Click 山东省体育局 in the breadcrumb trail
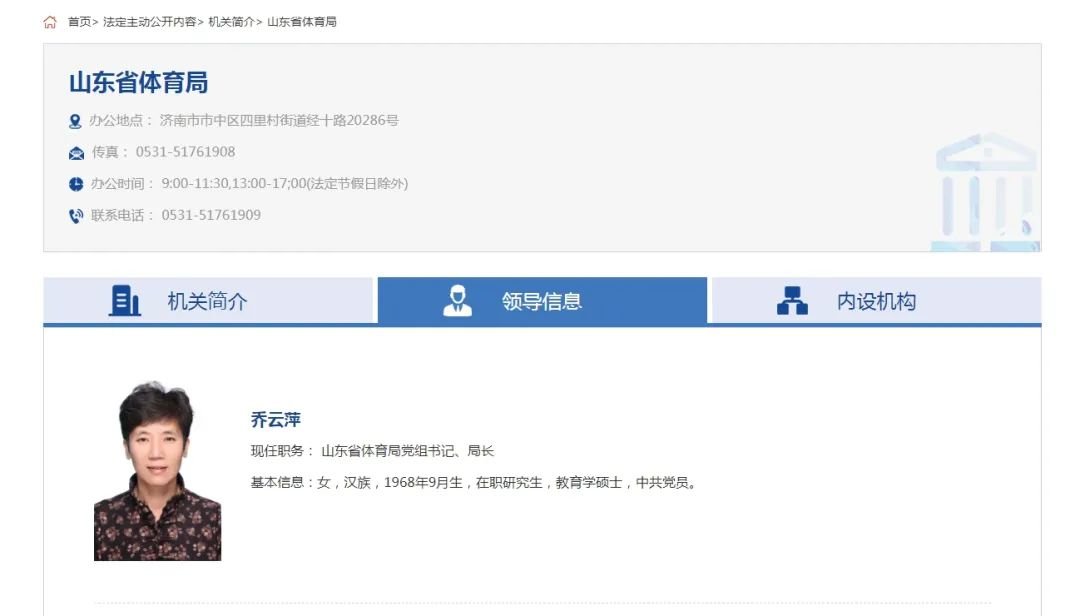Screen dimensions: 1080x616 tap(303, 21)
